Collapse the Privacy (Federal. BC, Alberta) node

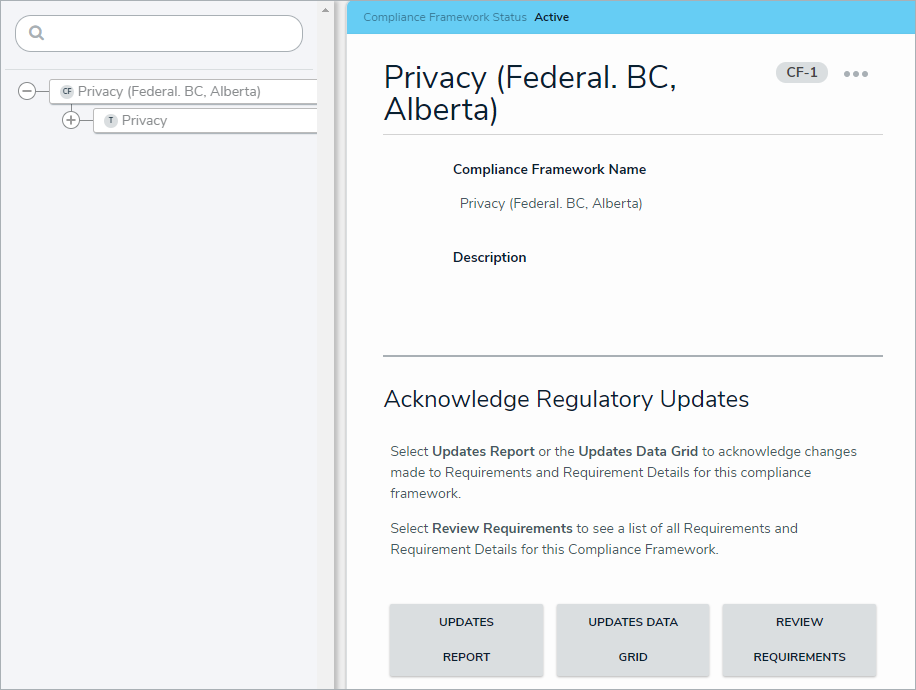tap(27, 91)
